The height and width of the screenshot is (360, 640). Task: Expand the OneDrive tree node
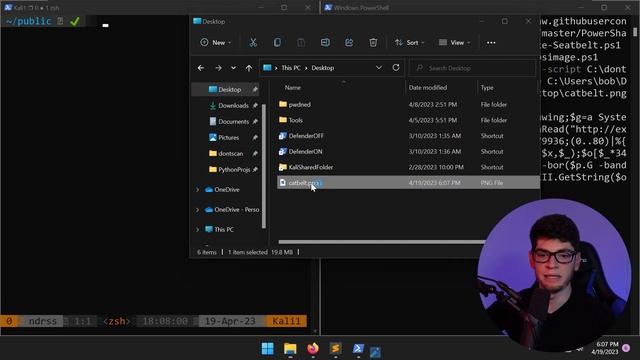tap(198, 190)
